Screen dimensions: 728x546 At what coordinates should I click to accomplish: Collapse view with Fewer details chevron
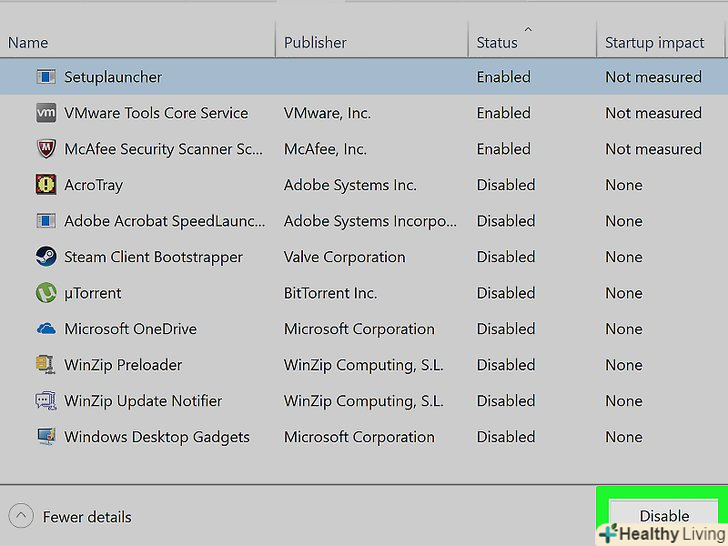pos(21,517)
